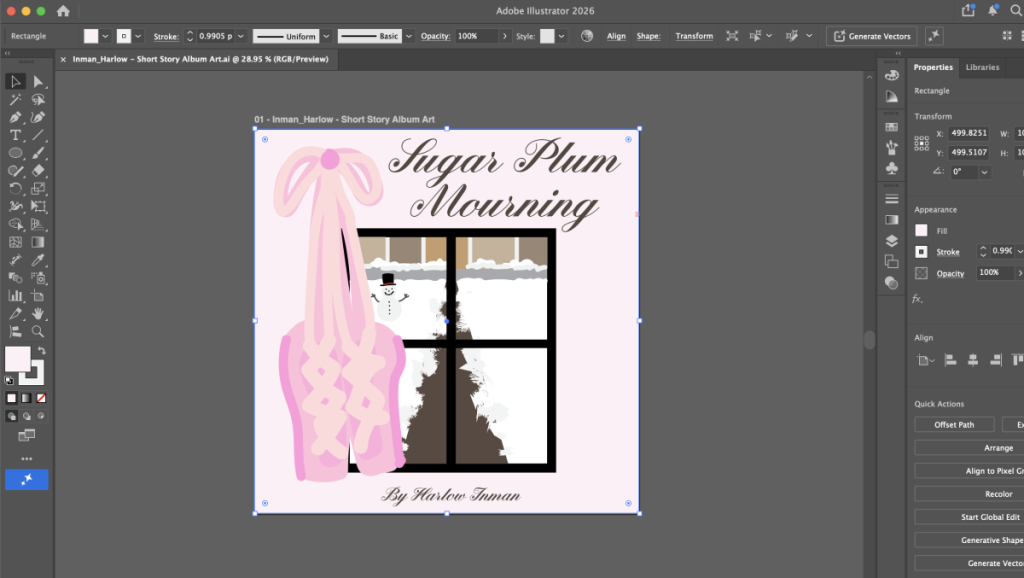1024x578 pixels.
Task: Close the Inman_Harlow document tab
Action: coord(63,59)
